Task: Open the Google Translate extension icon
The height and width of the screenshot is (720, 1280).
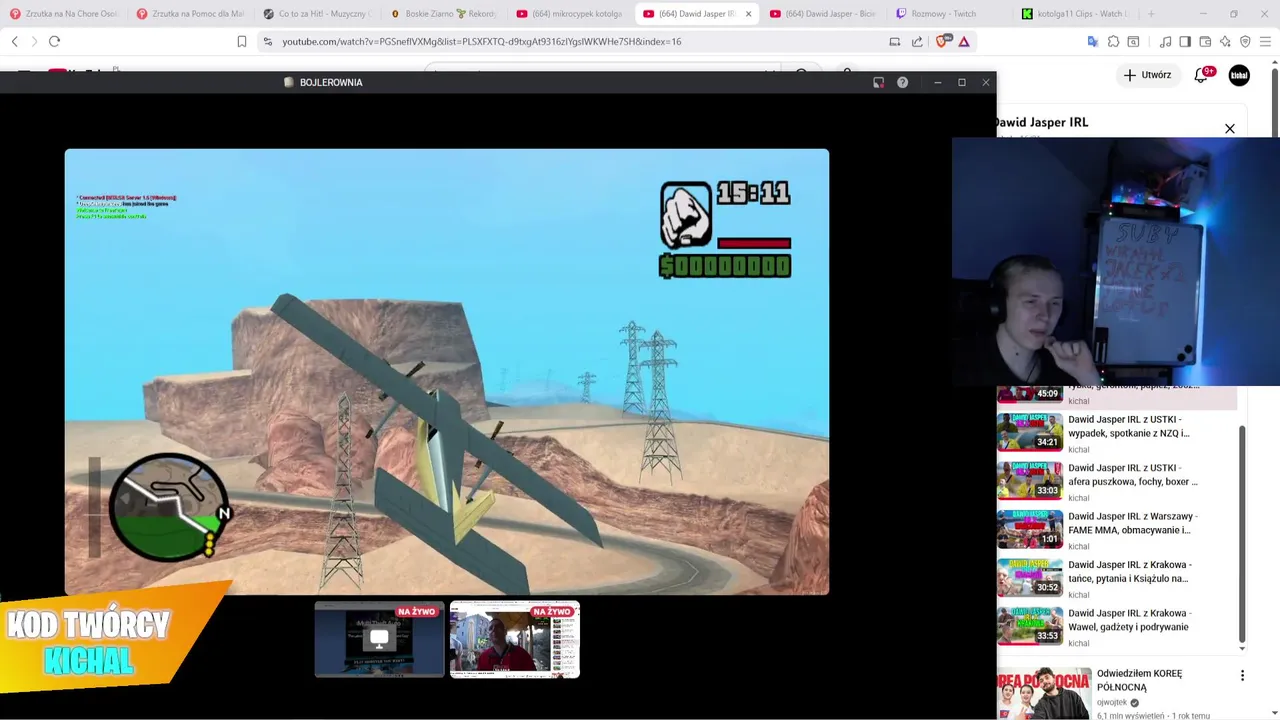Action: [x=1093, y=41]
